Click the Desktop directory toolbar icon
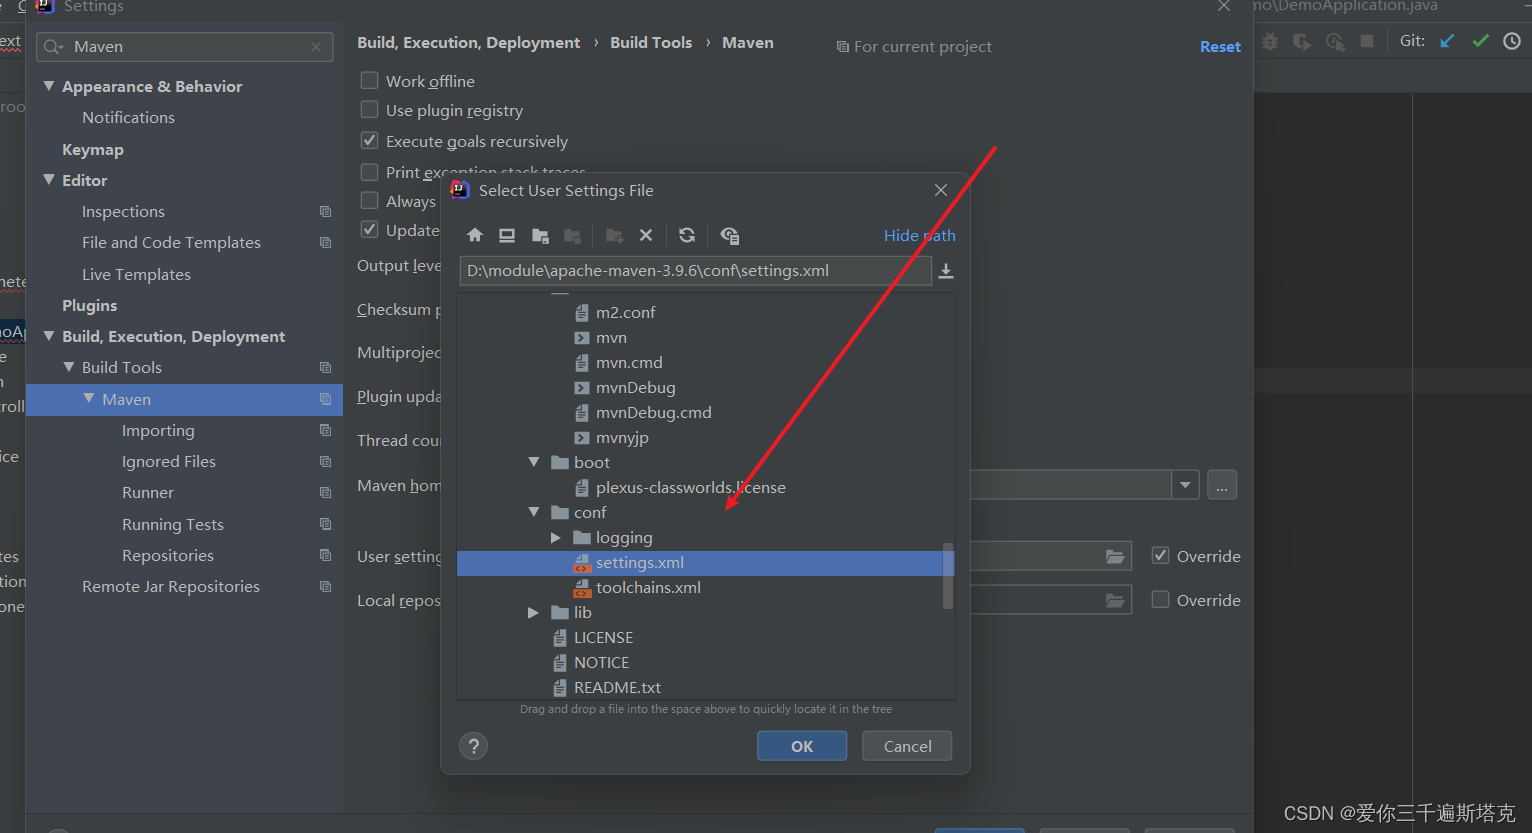This screenshot has width=1532, height=833. pos(507,235)
